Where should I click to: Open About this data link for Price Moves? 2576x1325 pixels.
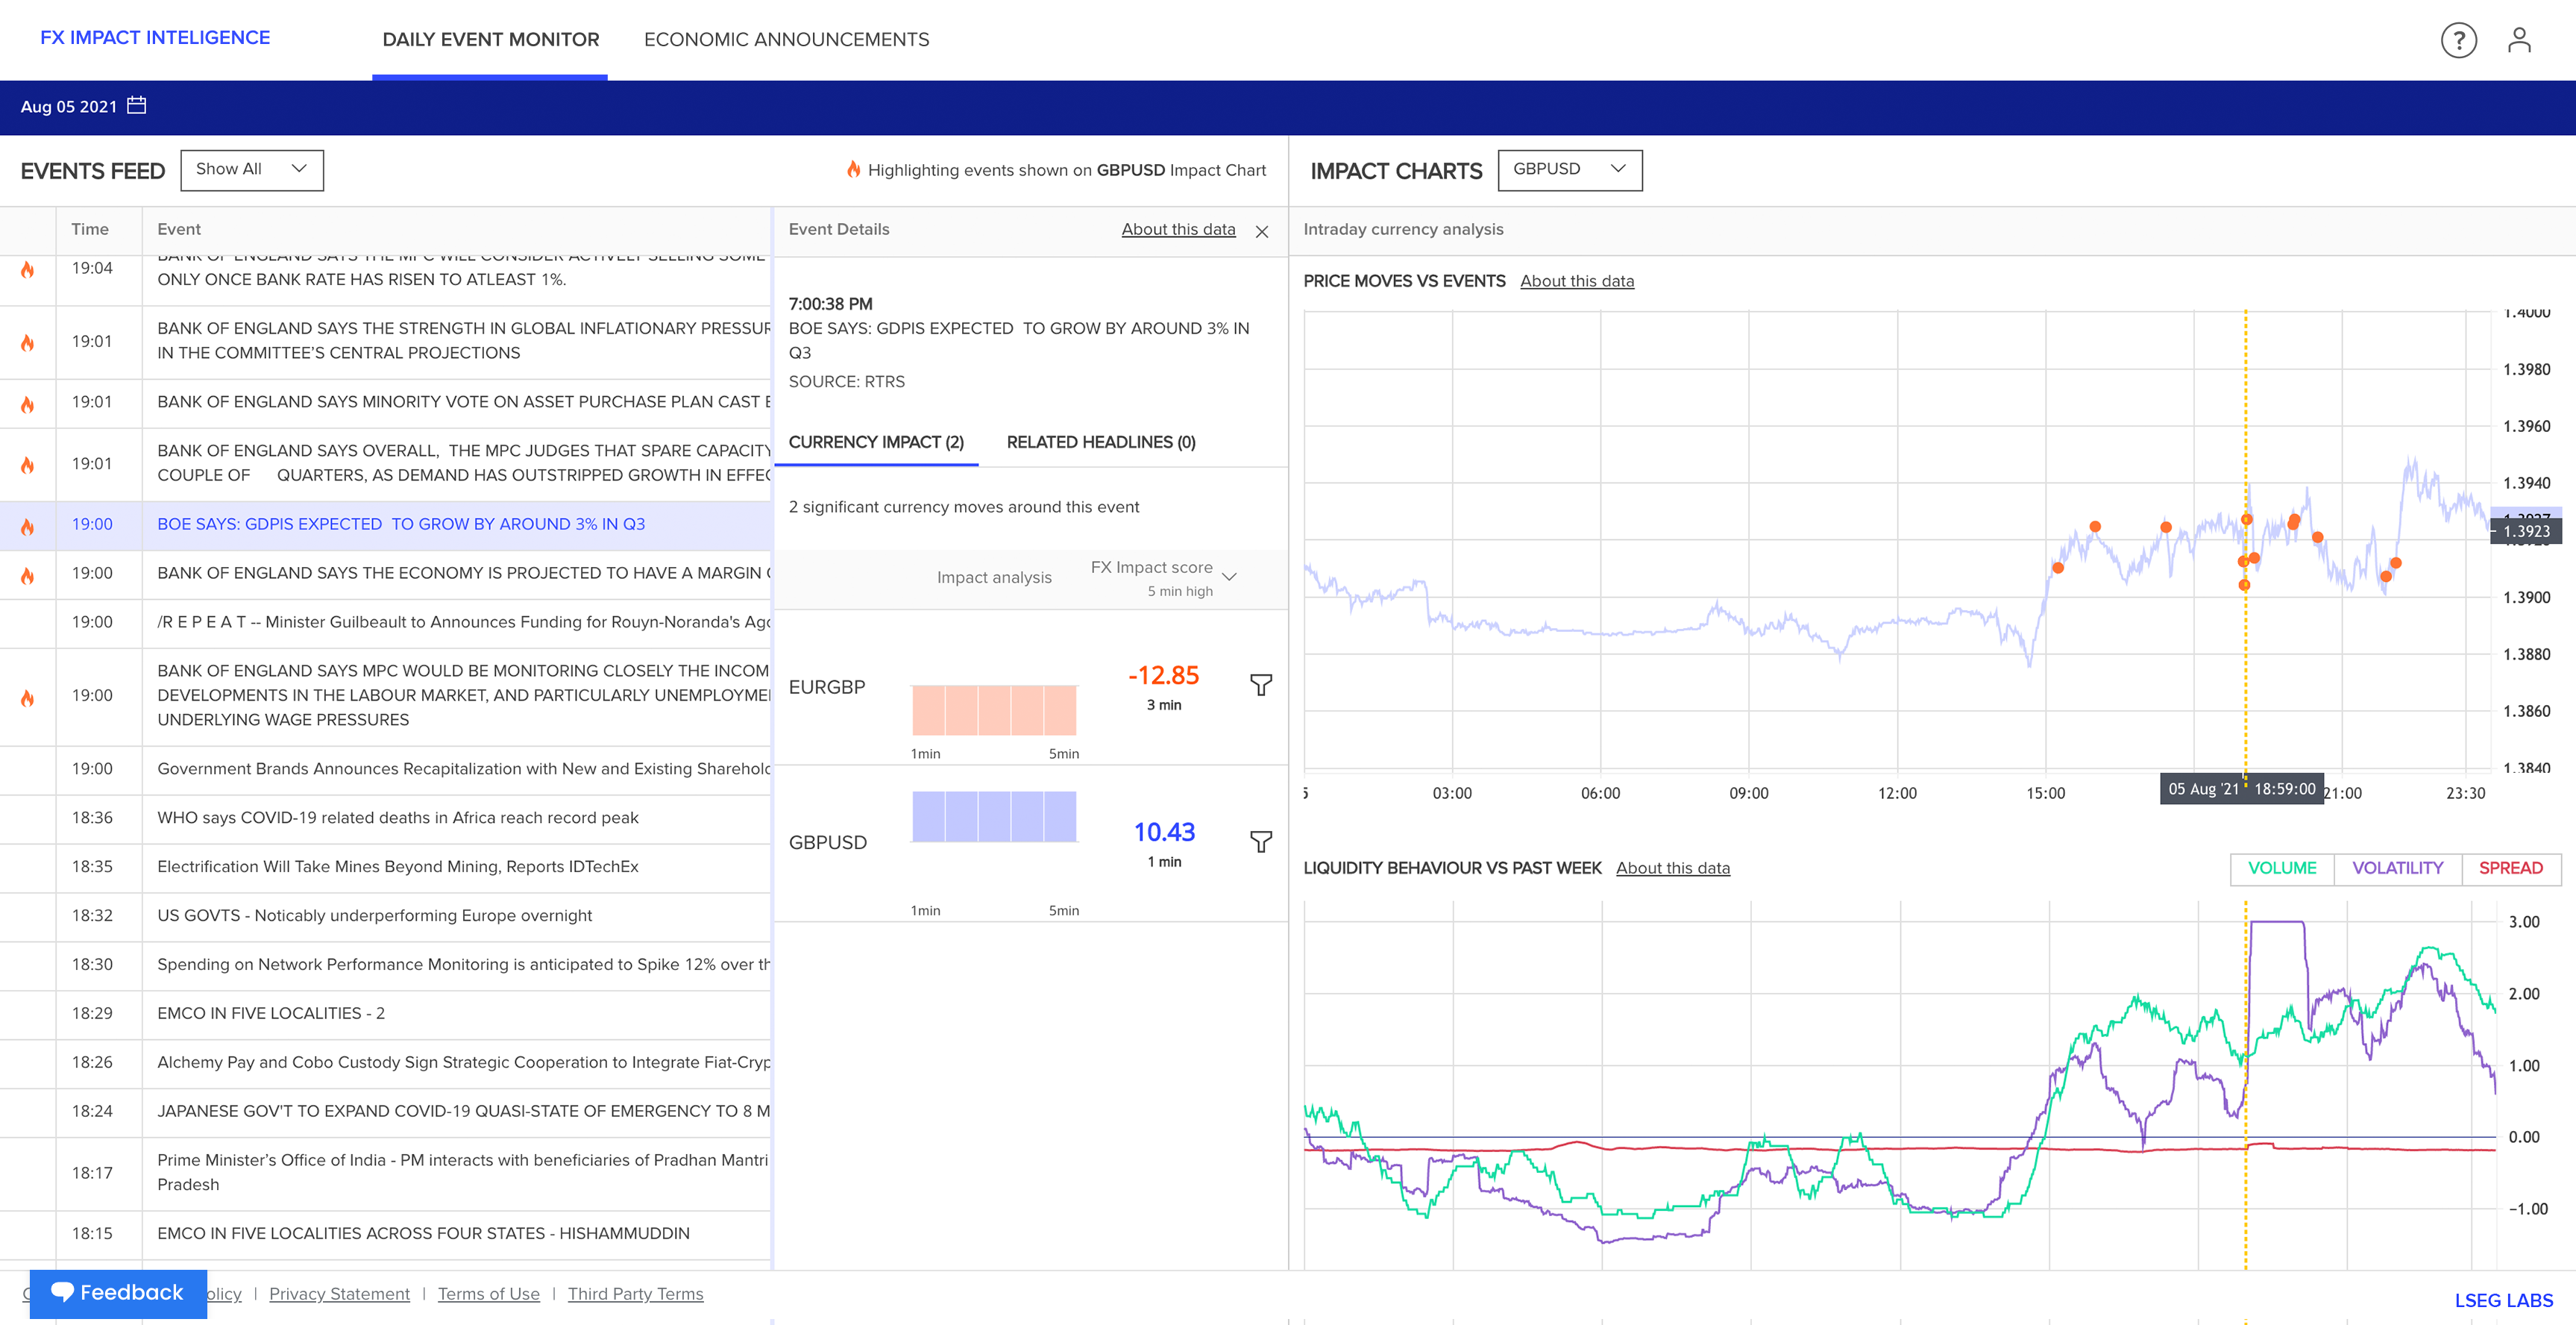point(1577,281)
